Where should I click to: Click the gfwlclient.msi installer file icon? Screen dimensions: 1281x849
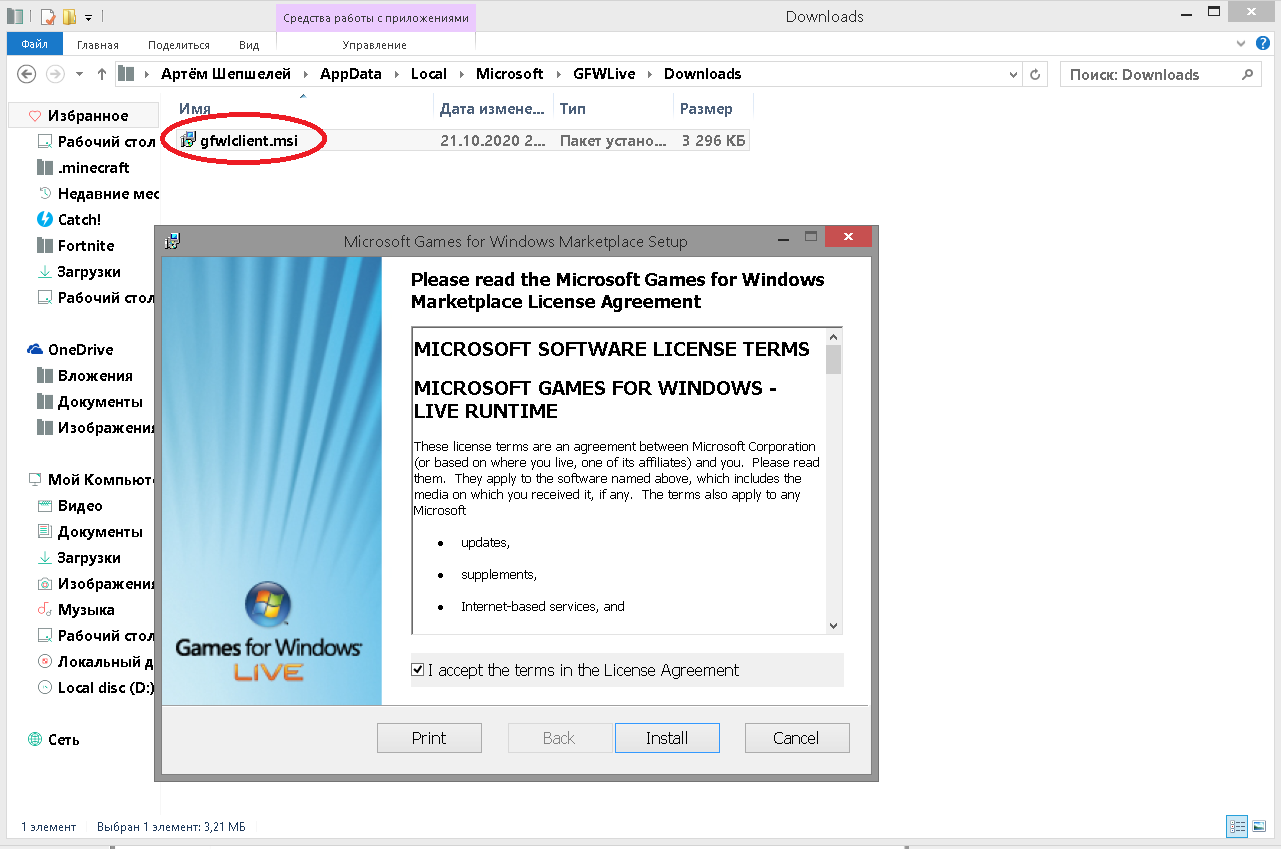click(188, 140)
